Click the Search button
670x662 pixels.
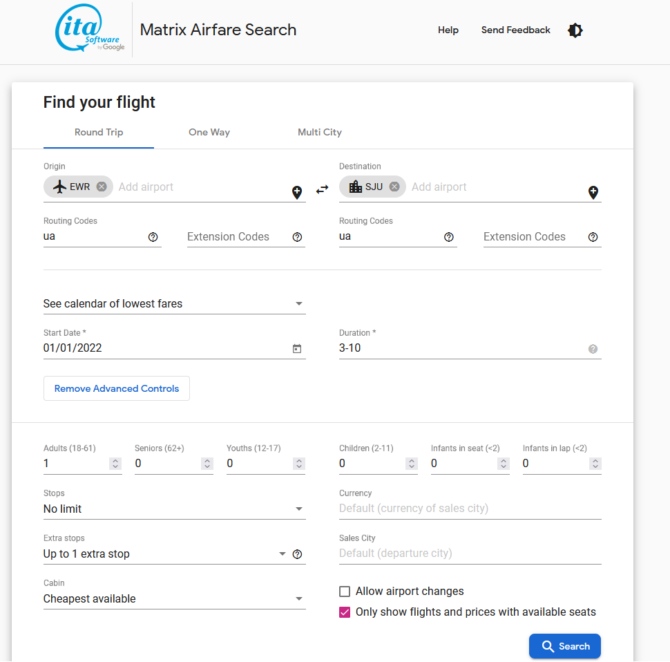pyautogui.click(x=565, y=646)
